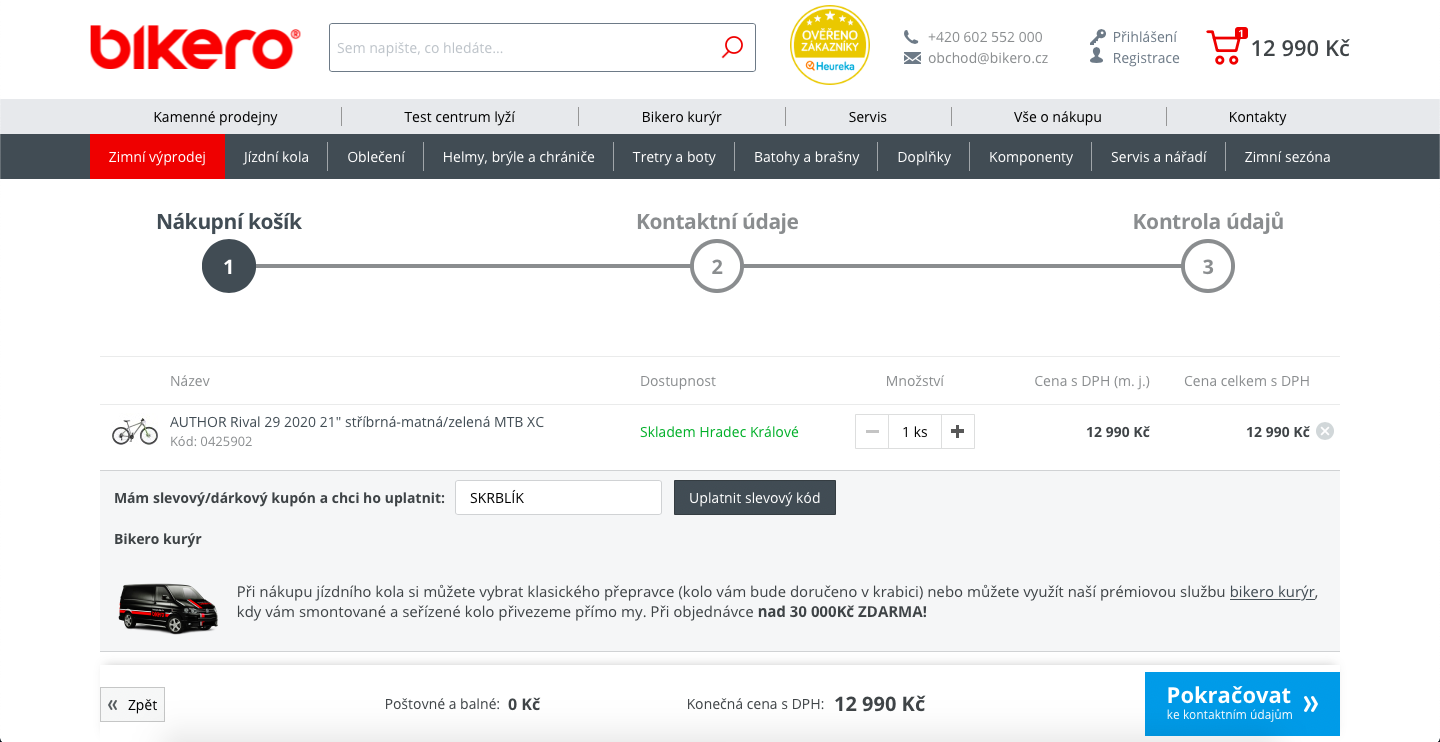Open the shopping cart icon
This screenshot has width=1440, height=742.
point(1226,47)
